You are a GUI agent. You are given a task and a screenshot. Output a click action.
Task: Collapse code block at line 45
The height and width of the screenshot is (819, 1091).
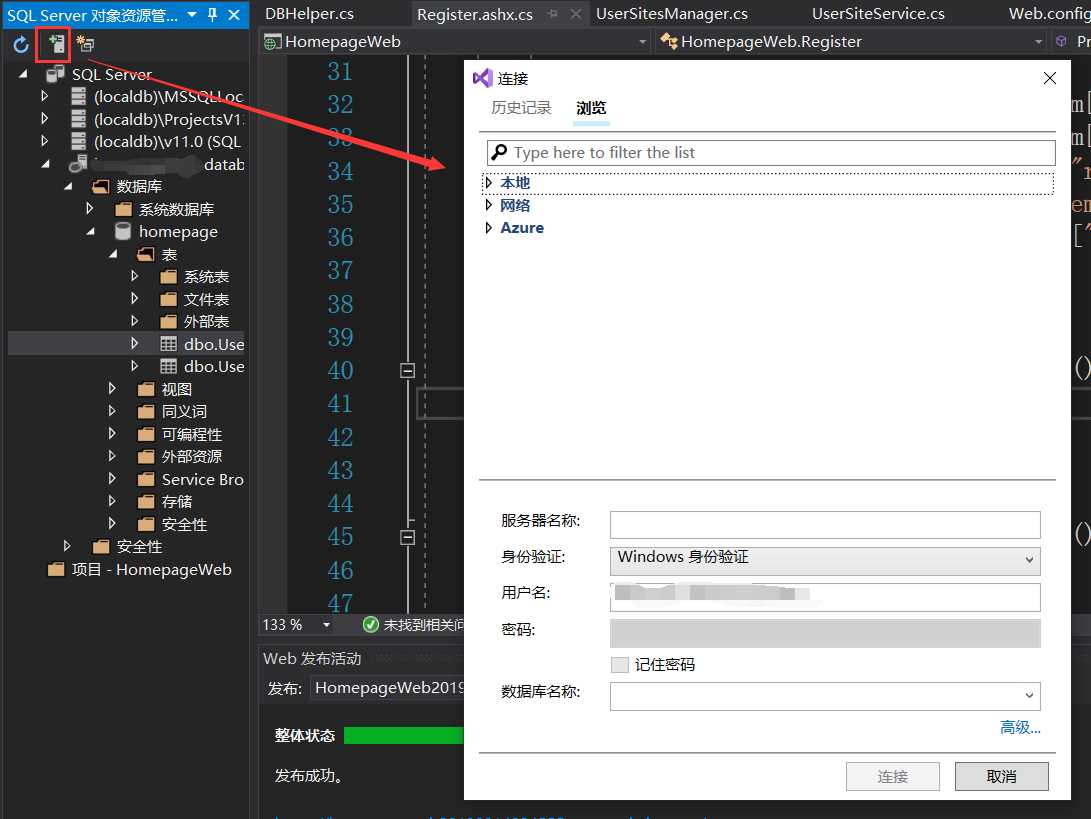408,537
